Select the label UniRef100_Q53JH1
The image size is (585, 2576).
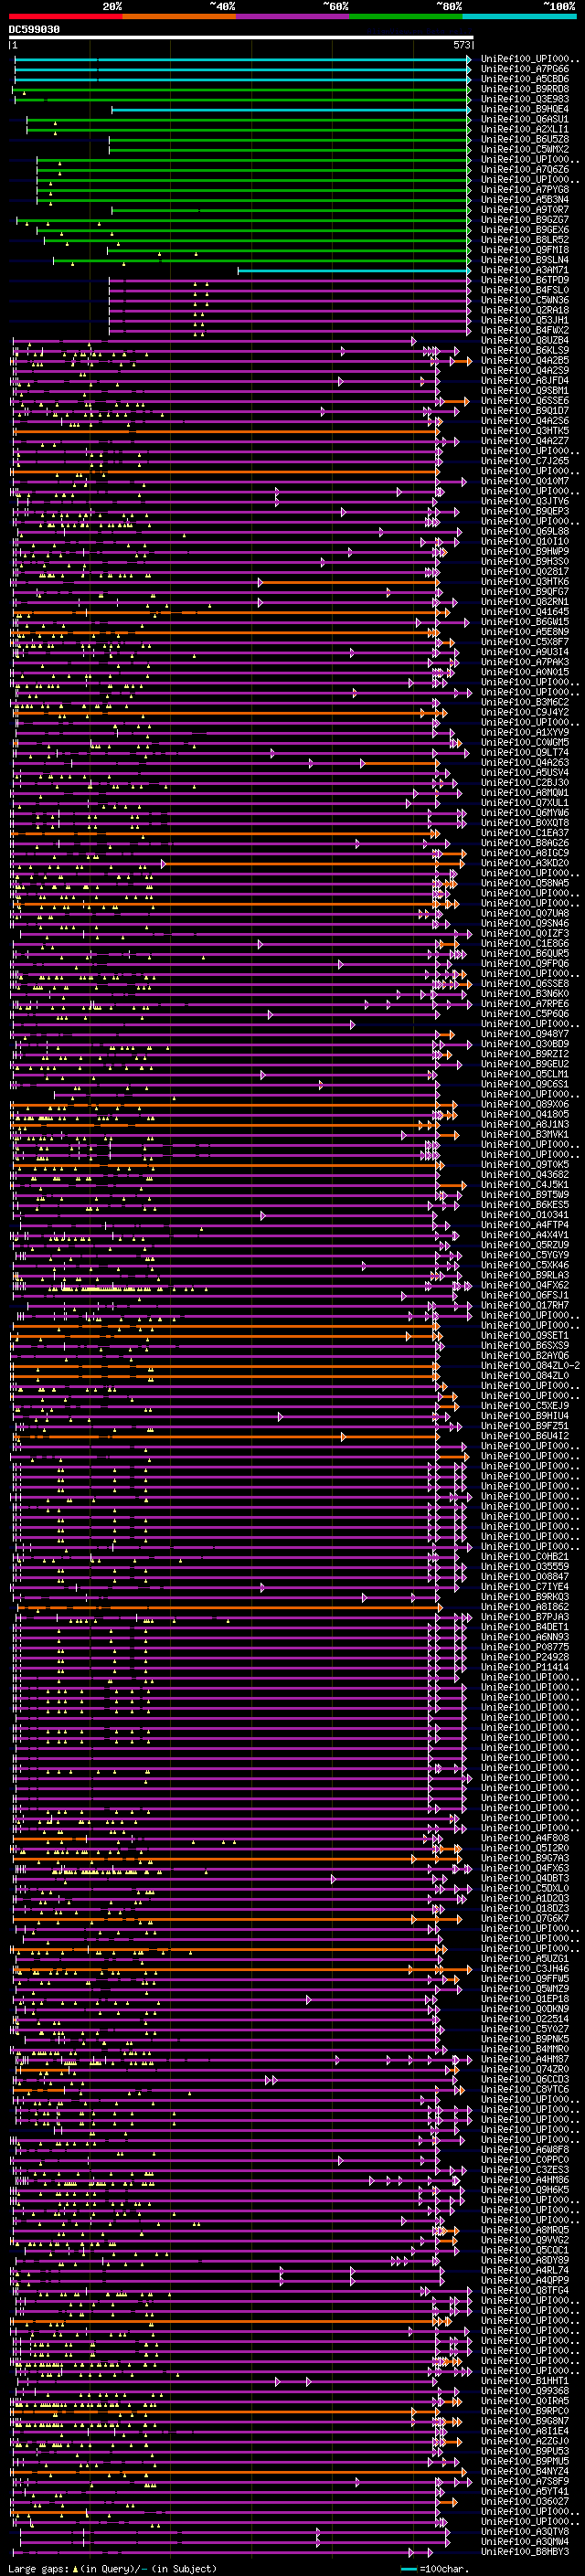(525, 321)
